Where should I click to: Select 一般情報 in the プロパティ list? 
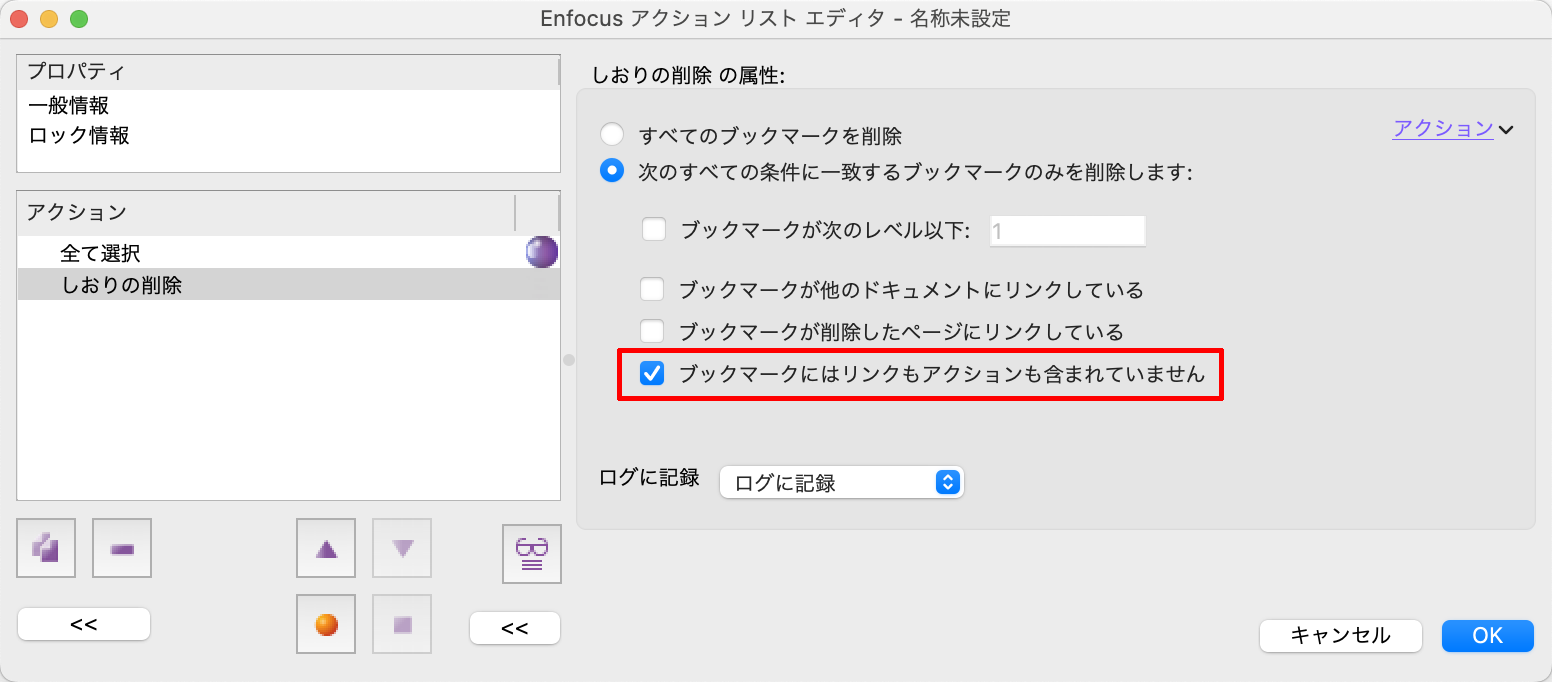coord(288,105)
